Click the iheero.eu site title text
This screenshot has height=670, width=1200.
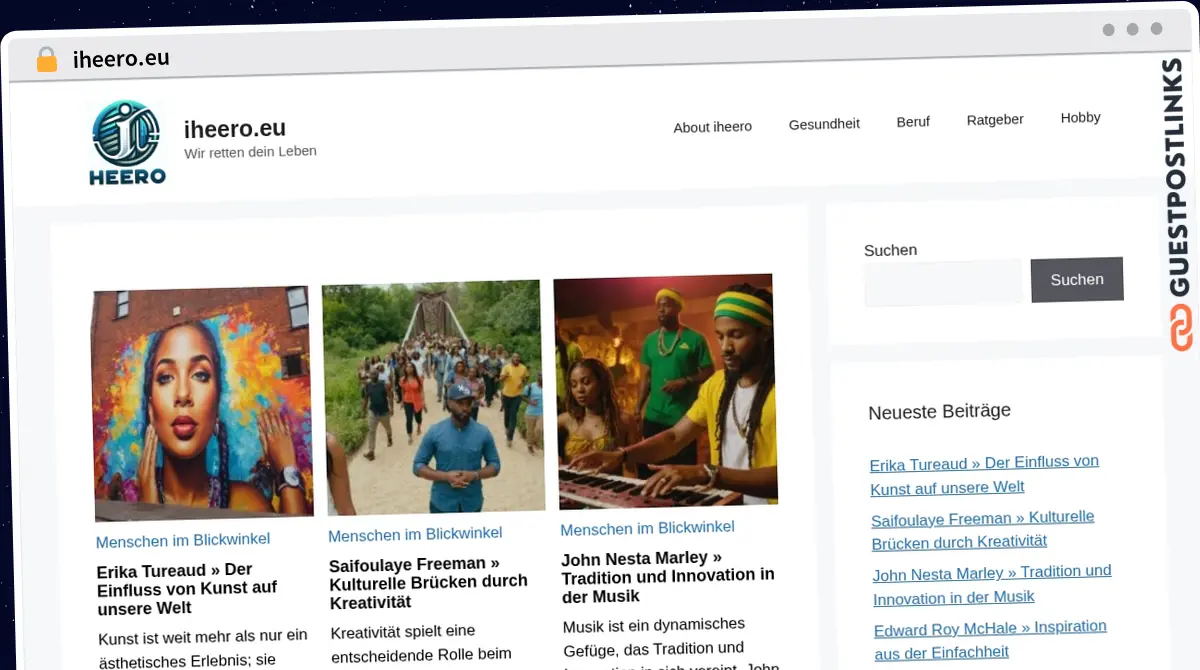[235, 129]
